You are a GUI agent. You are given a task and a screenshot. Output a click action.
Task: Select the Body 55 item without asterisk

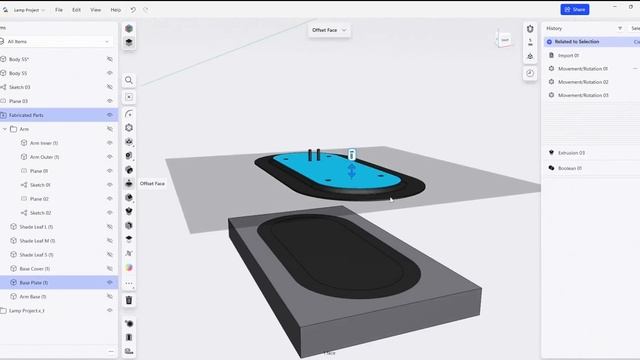18,73
